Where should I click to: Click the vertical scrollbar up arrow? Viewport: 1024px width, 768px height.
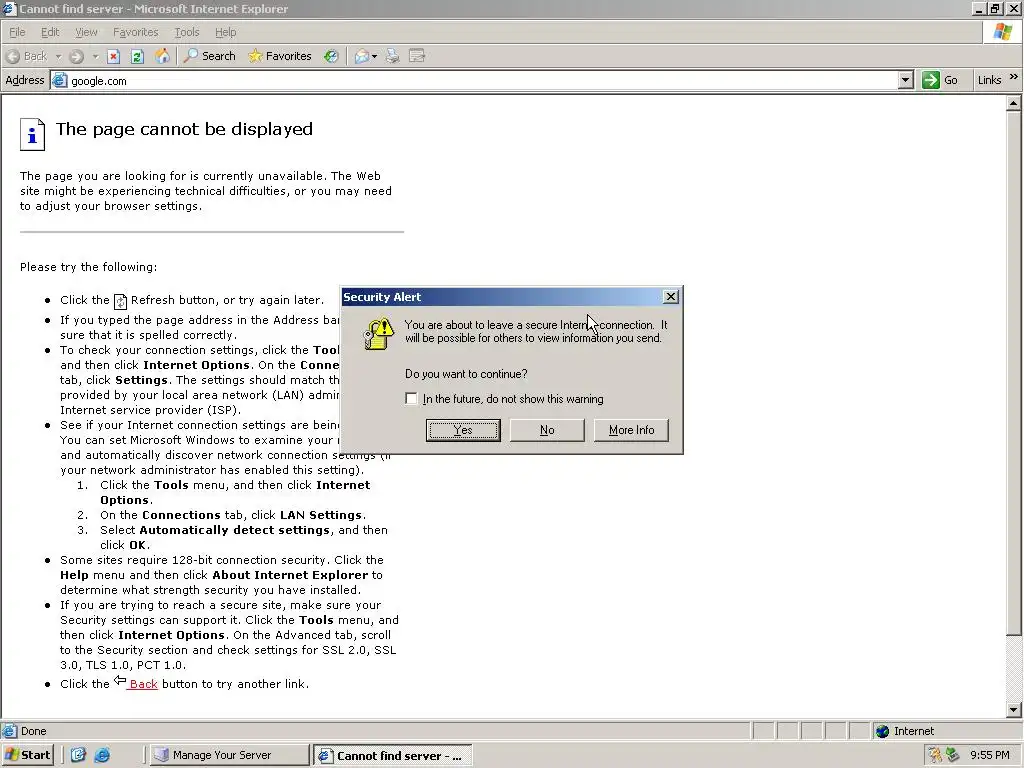point(1013,103)
